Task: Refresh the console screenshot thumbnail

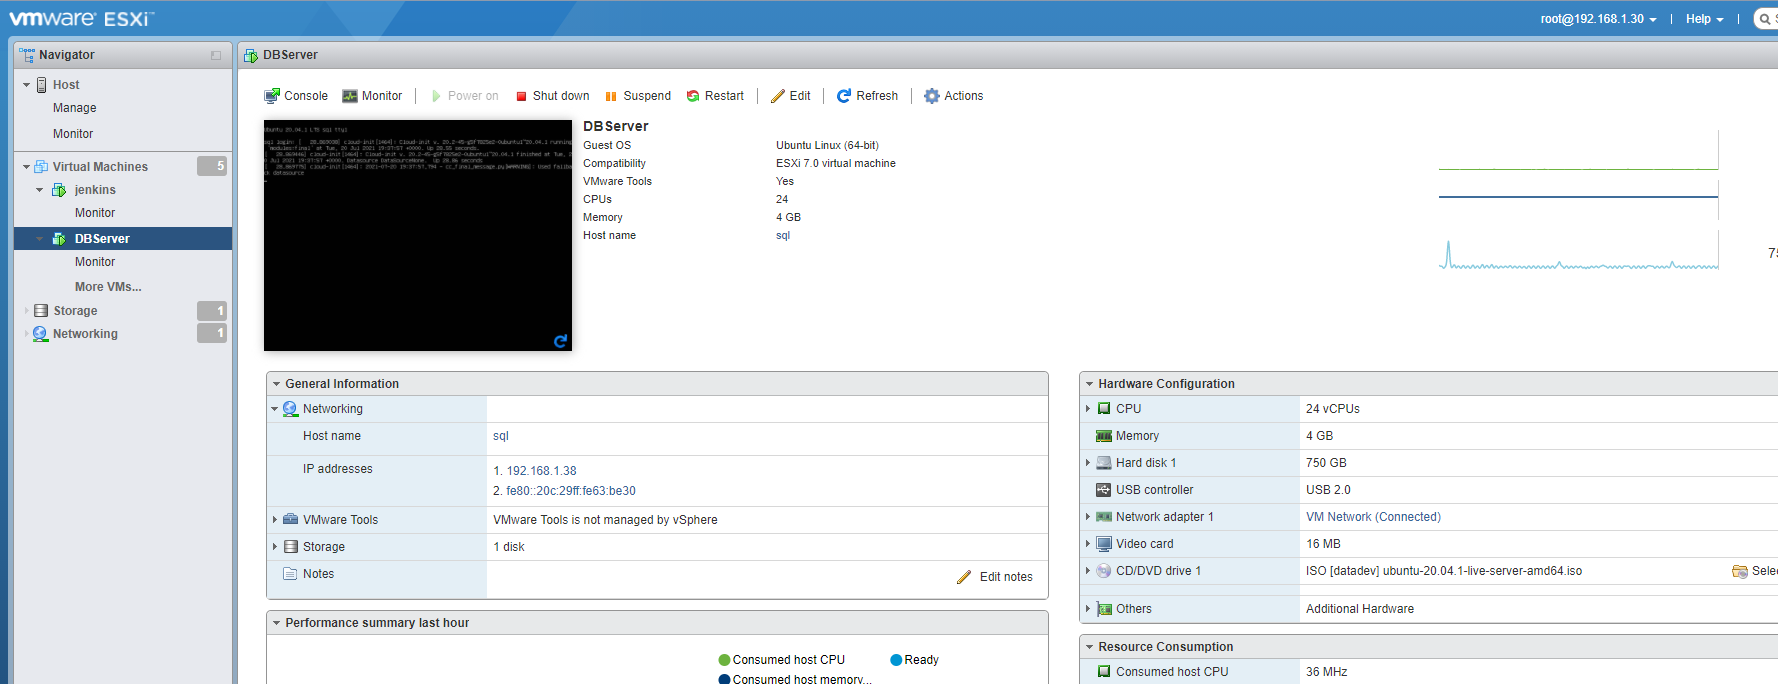Action: pyautogui.click(x=560, y=341)
